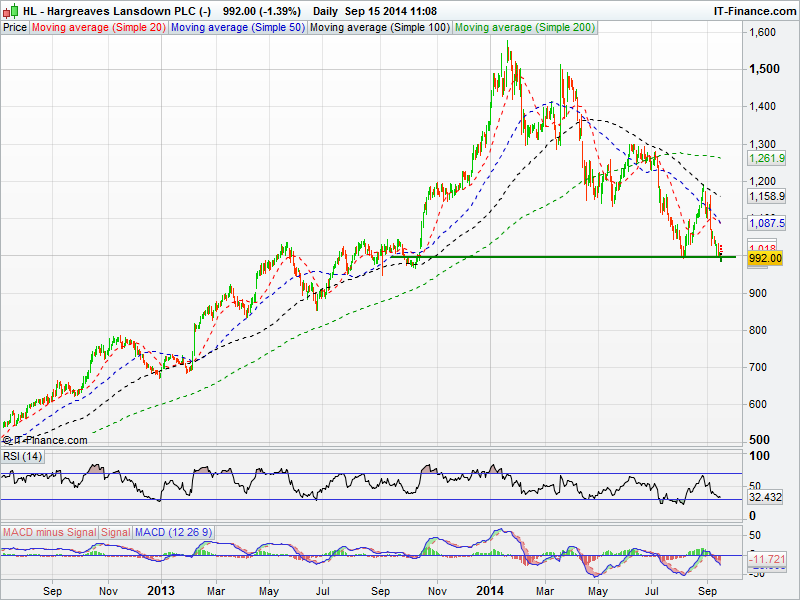Select the Moving average (Simple 20) label
Viewport: 800px width, 600px height.
(x=98, y=28)
